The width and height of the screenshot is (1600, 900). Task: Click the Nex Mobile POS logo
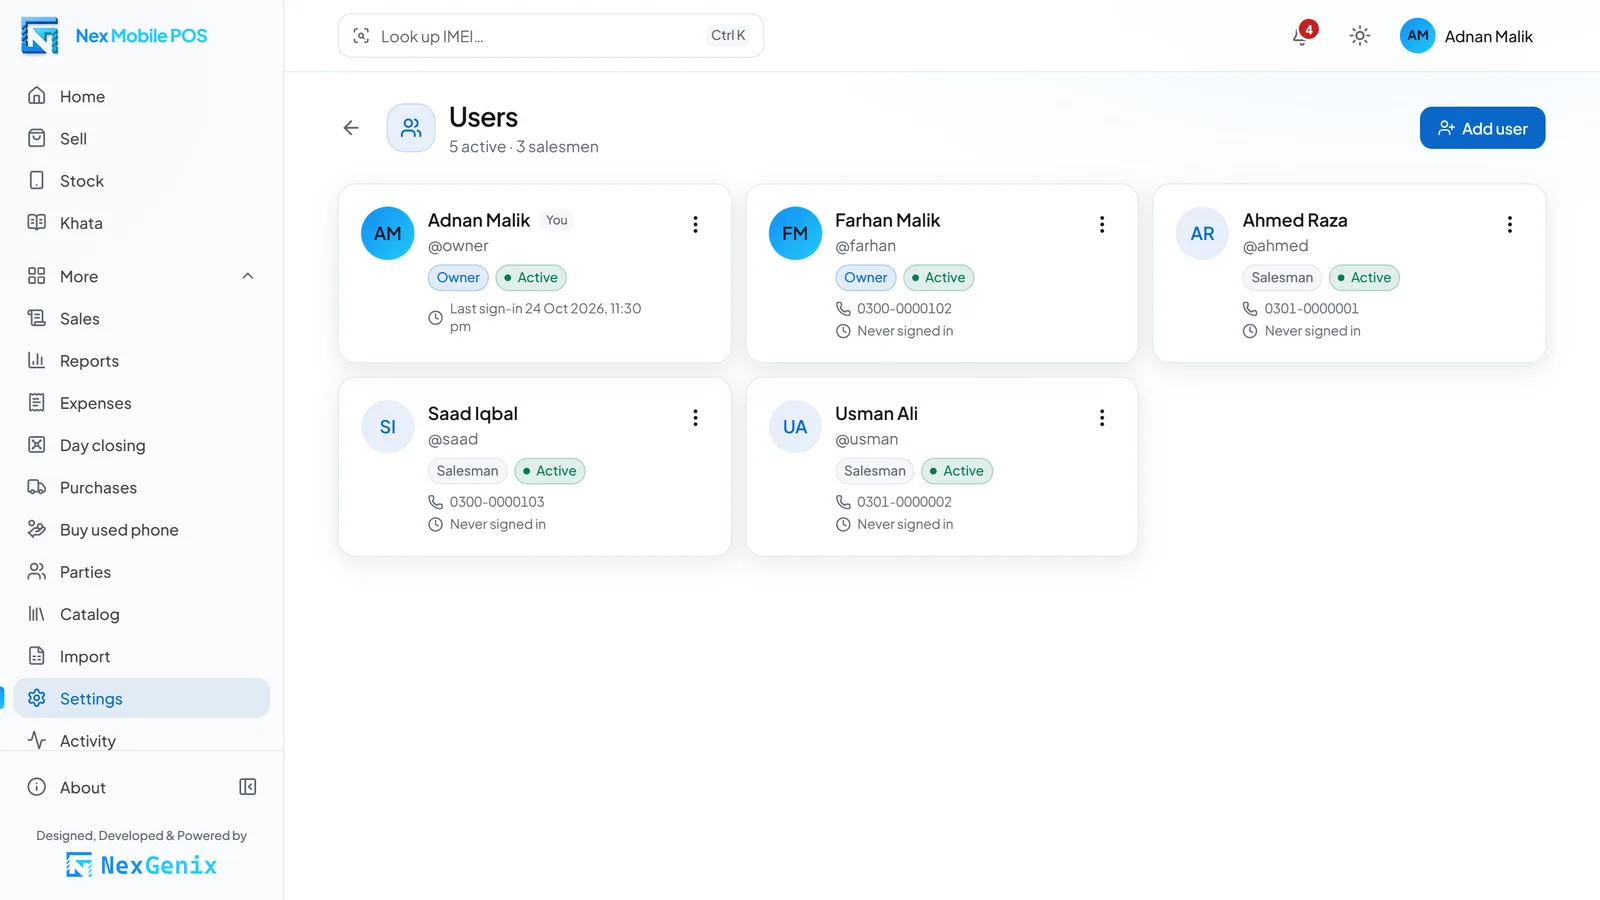click(114, 36)
